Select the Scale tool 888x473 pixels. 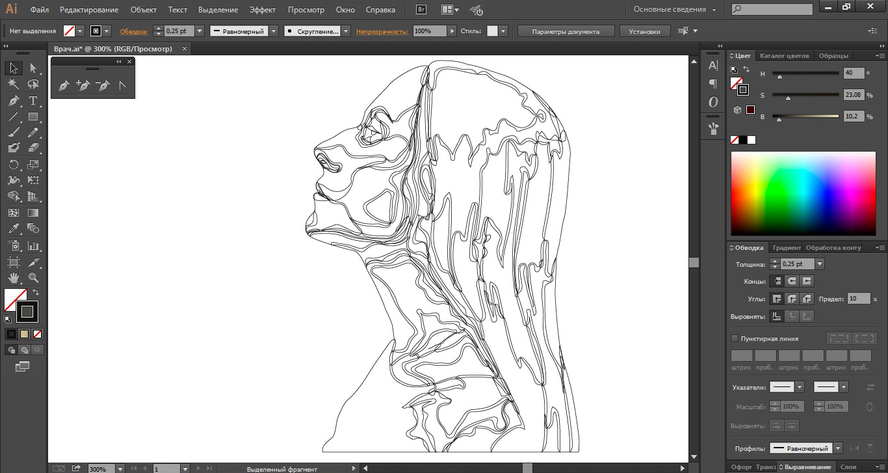33,165
